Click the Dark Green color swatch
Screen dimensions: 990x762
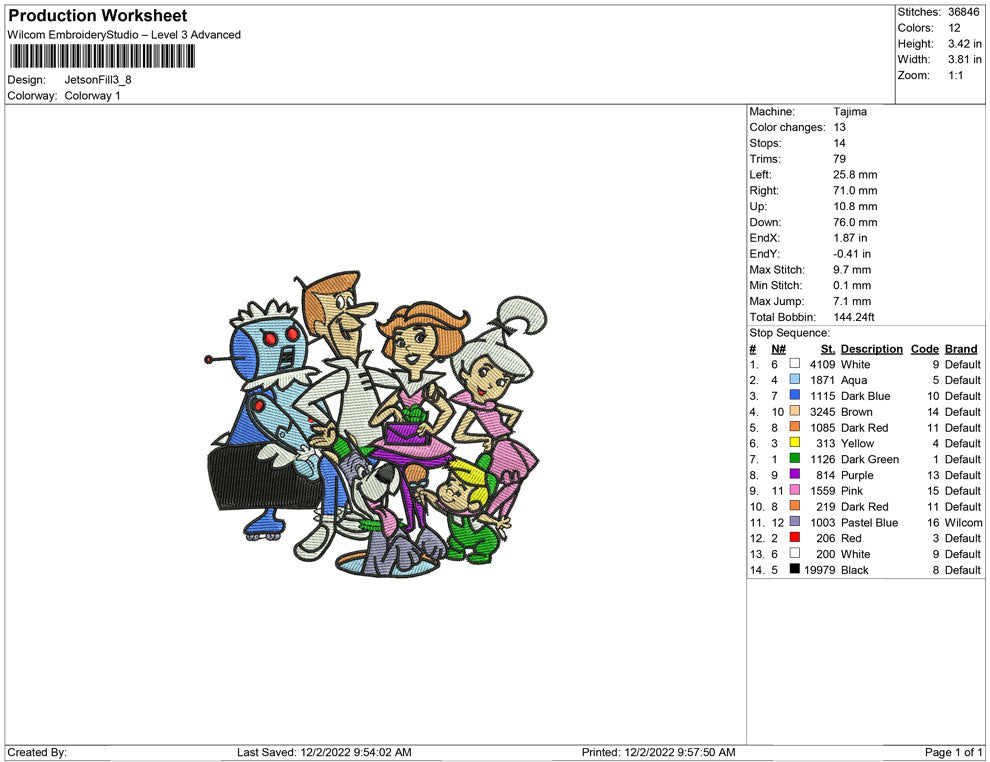pyautogui.click(x=794, y=458)
